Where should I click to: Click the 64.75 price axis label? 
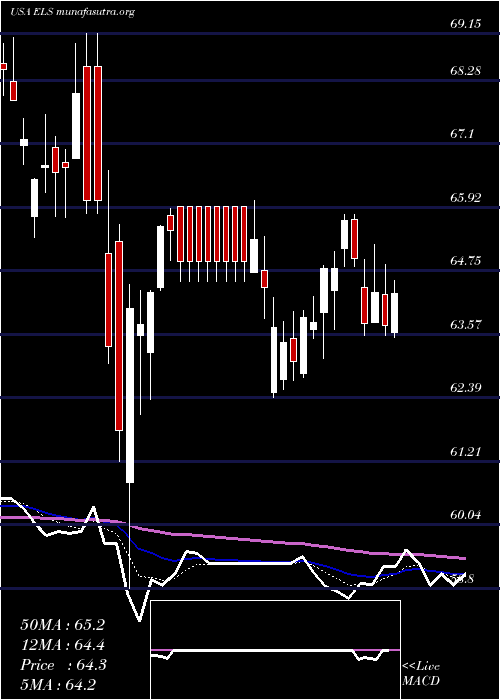click(x=466, y=261)
